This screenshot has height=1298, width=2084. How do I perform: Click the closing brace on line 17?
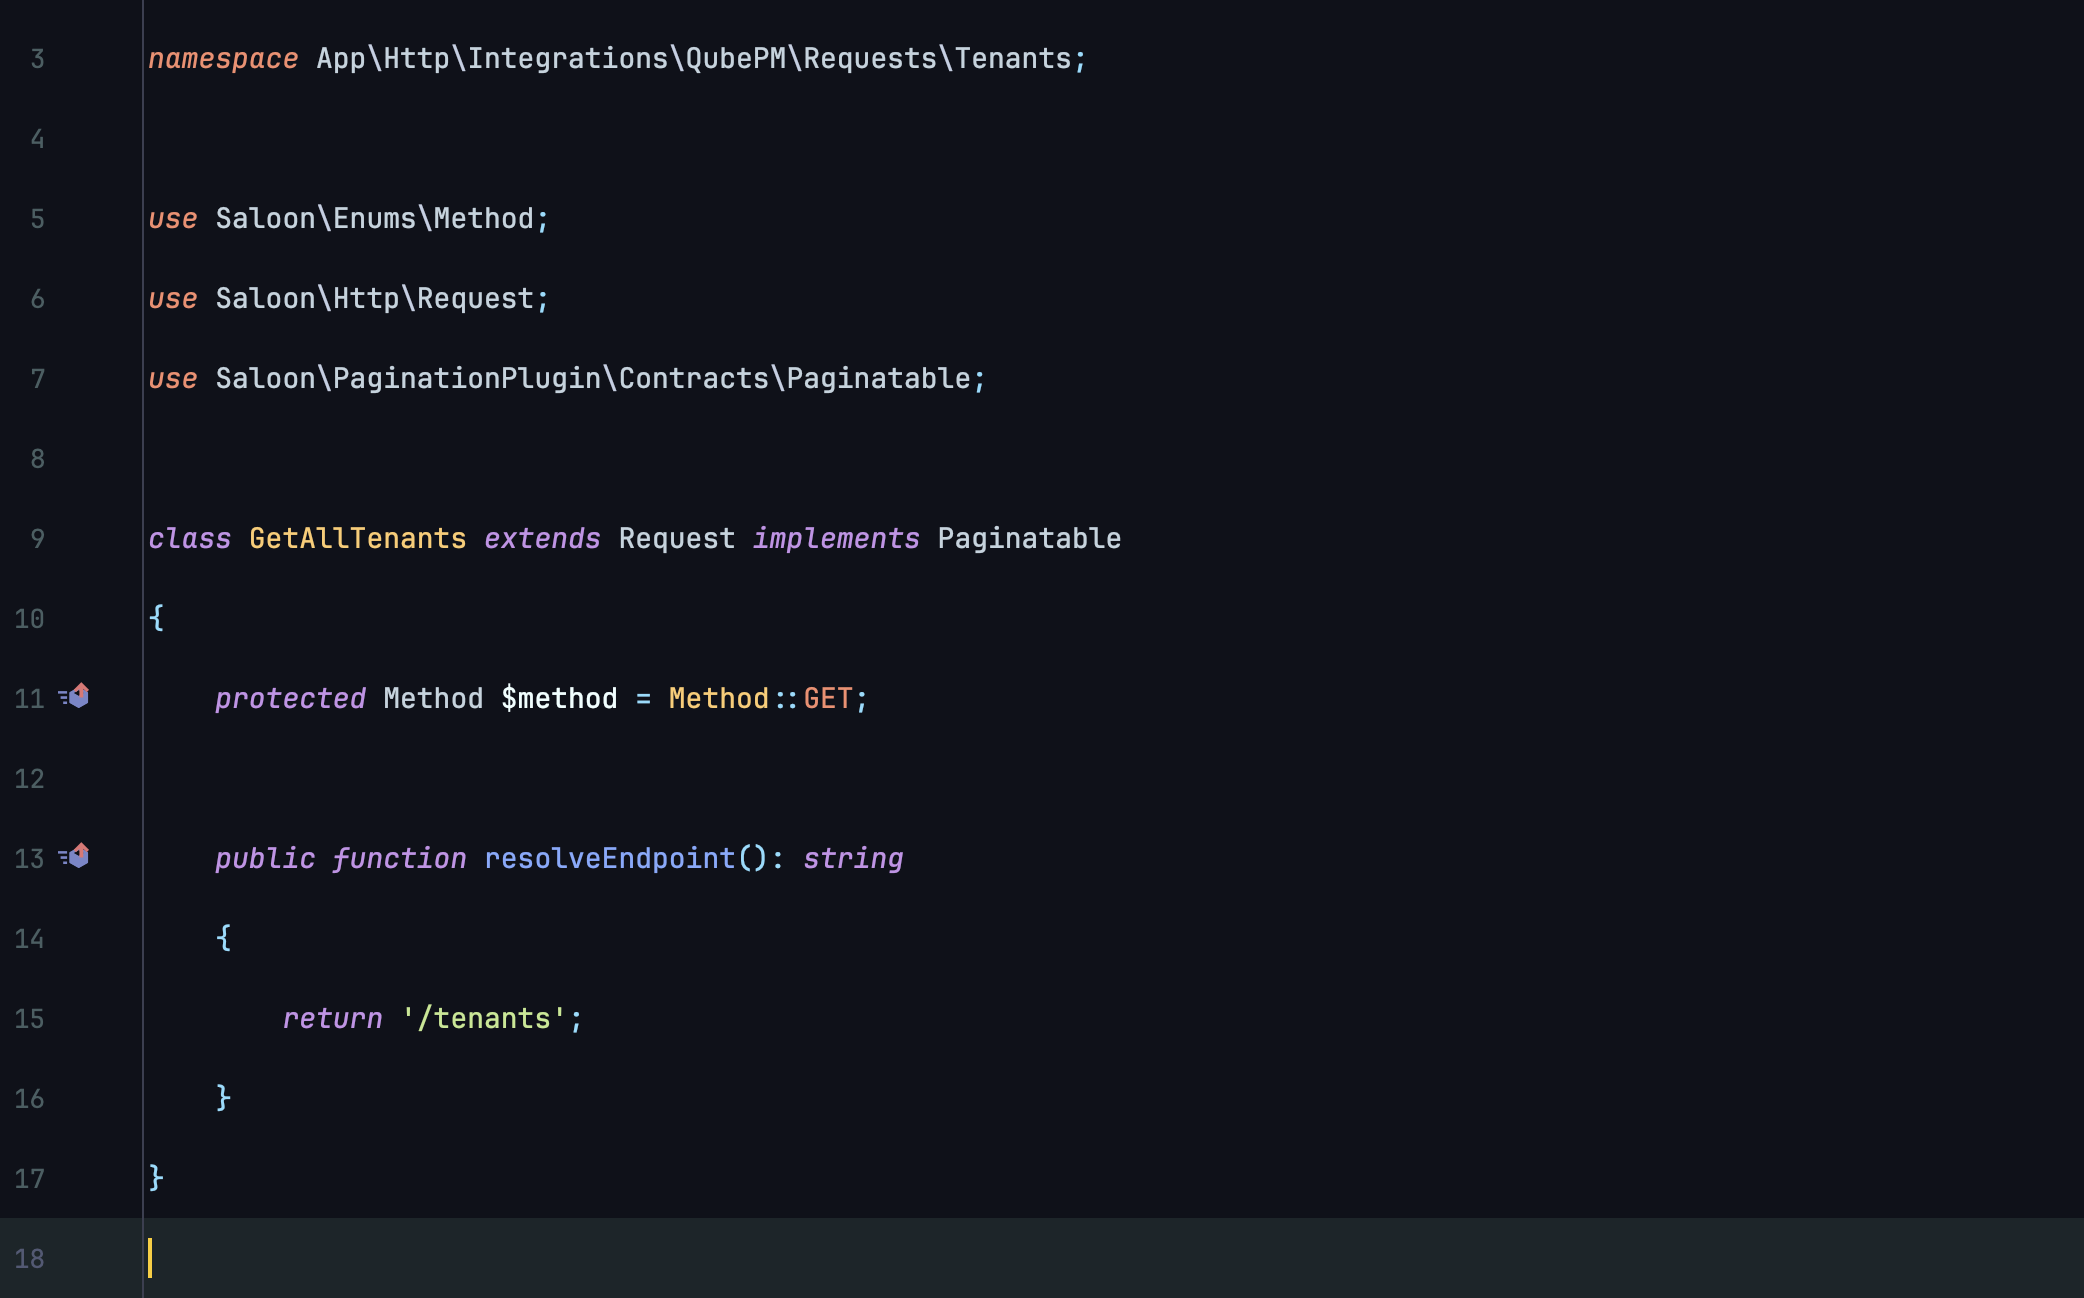pyautogui.click(x=157, y=1178)
